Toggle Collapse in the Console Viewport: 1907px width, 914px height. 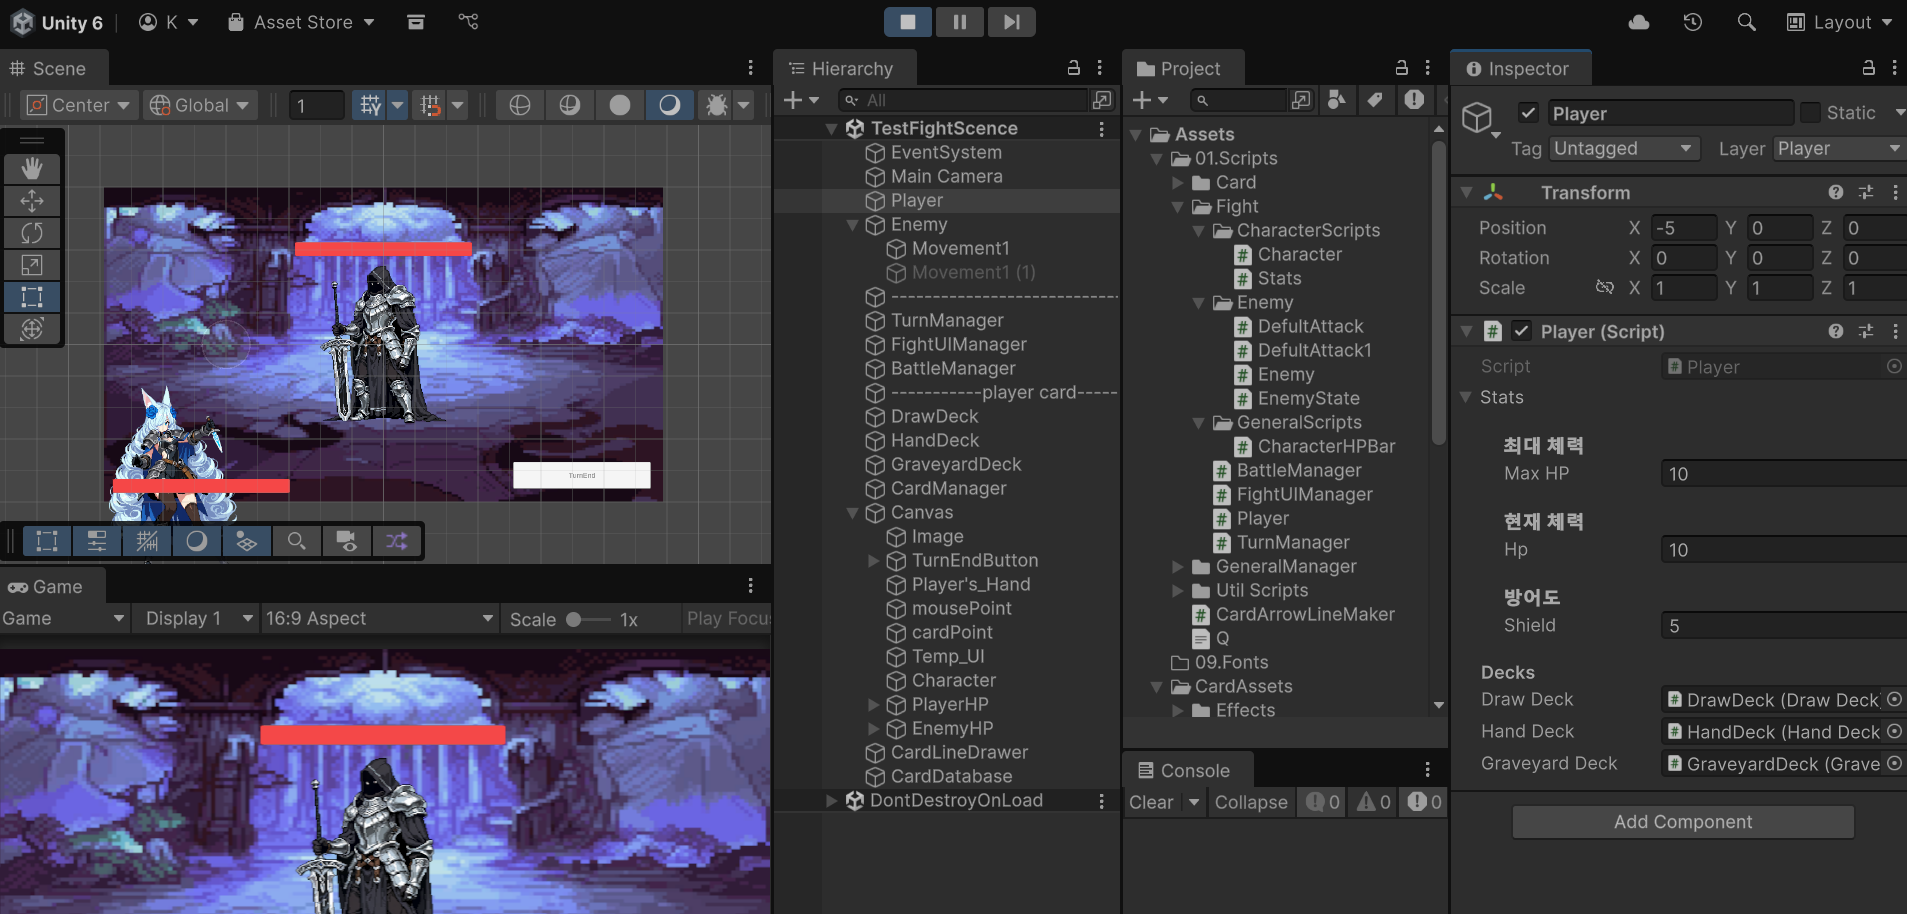point(1251,802)
